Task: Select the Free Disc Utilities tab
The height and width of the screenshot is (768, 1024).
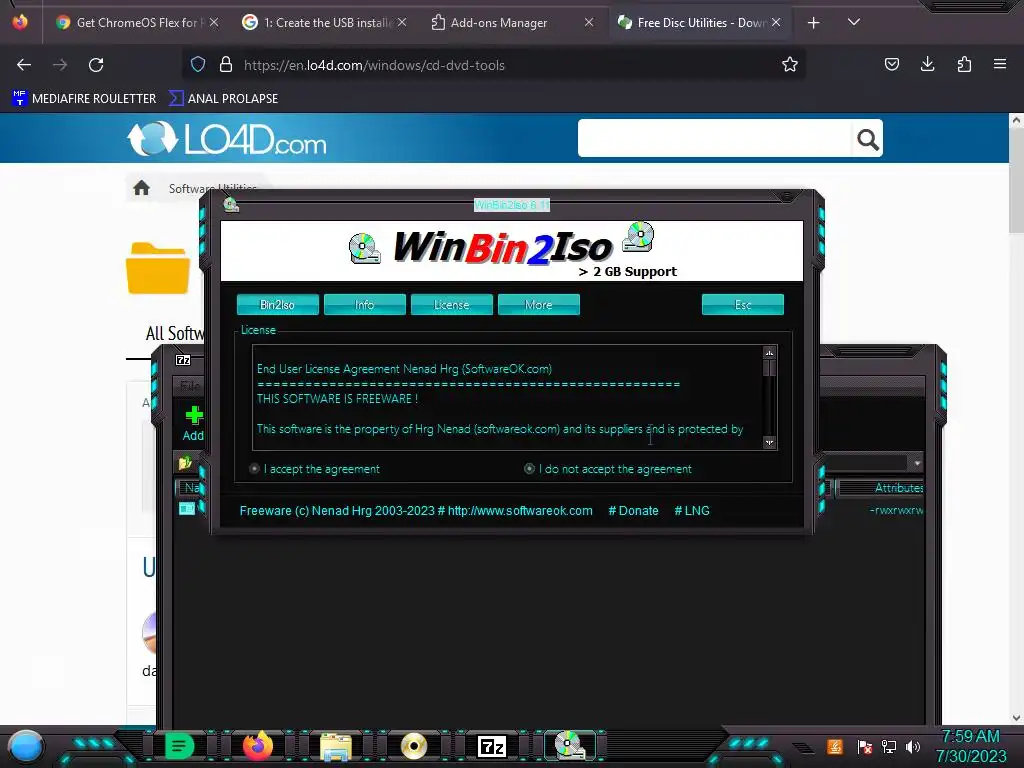Action: pos(691,22)
